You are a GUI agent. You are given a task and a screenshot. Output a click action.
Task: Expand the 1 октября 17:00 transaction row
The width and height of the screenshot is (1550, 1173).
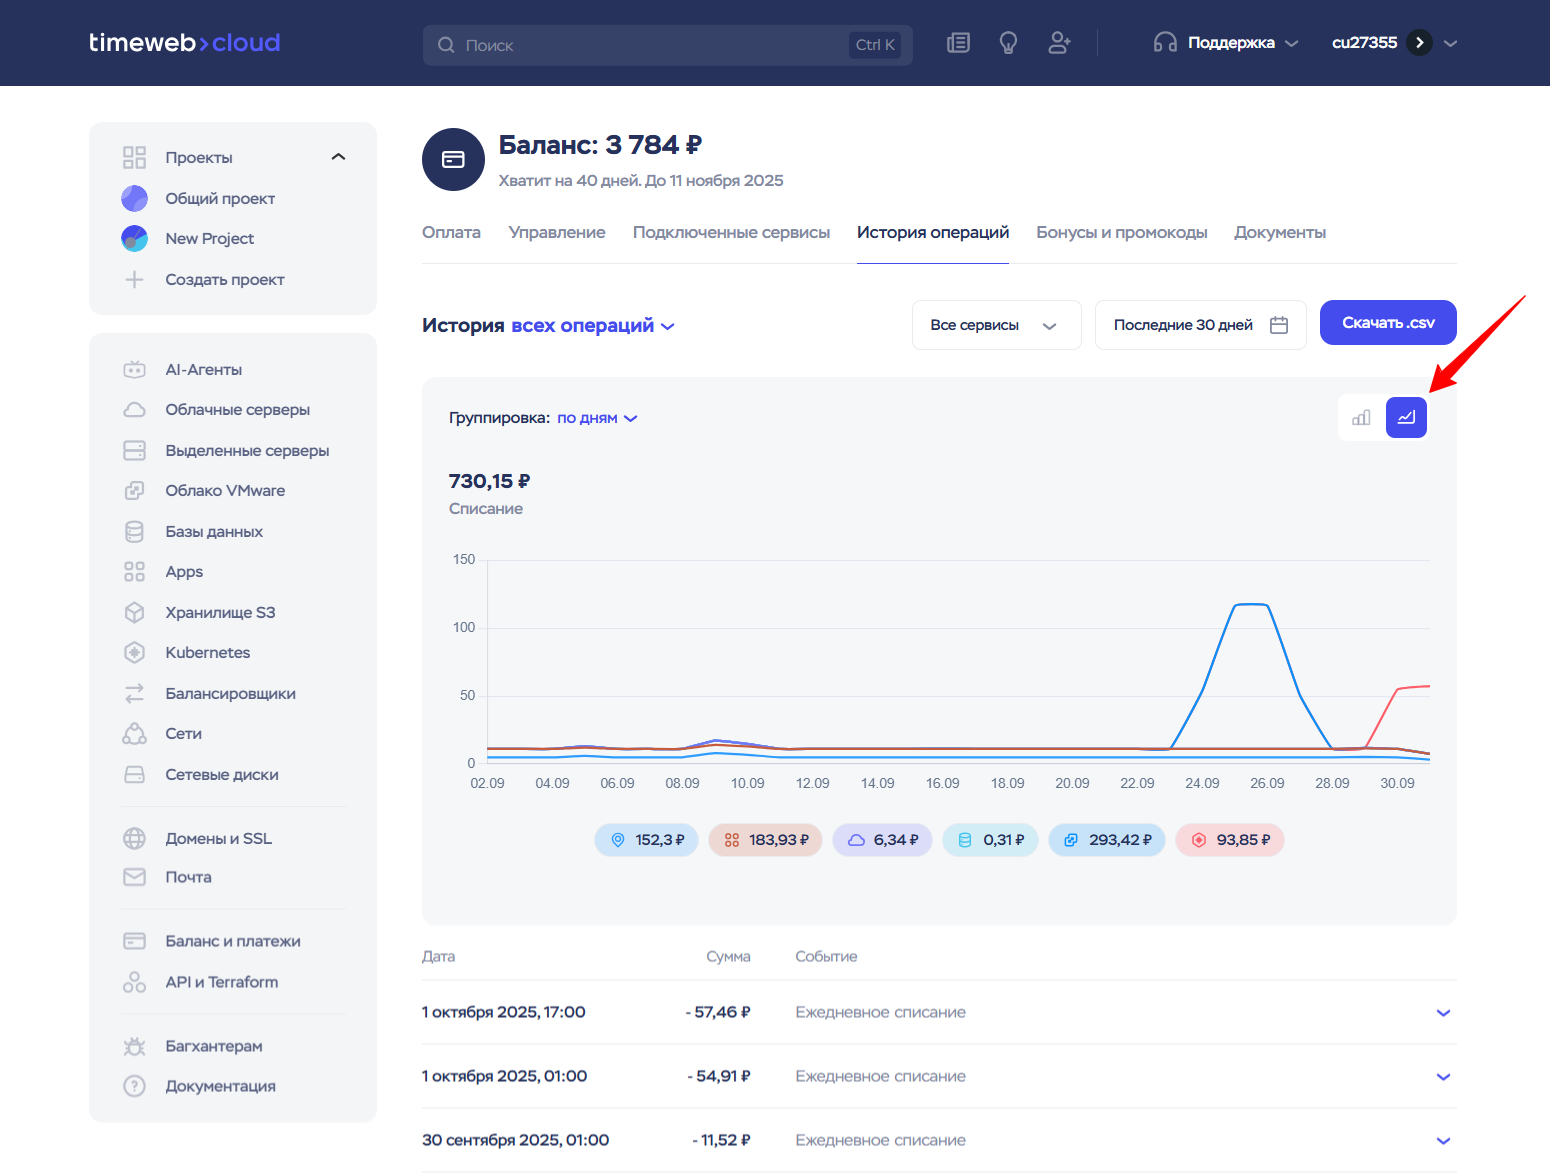(x=1442, y=1013)
